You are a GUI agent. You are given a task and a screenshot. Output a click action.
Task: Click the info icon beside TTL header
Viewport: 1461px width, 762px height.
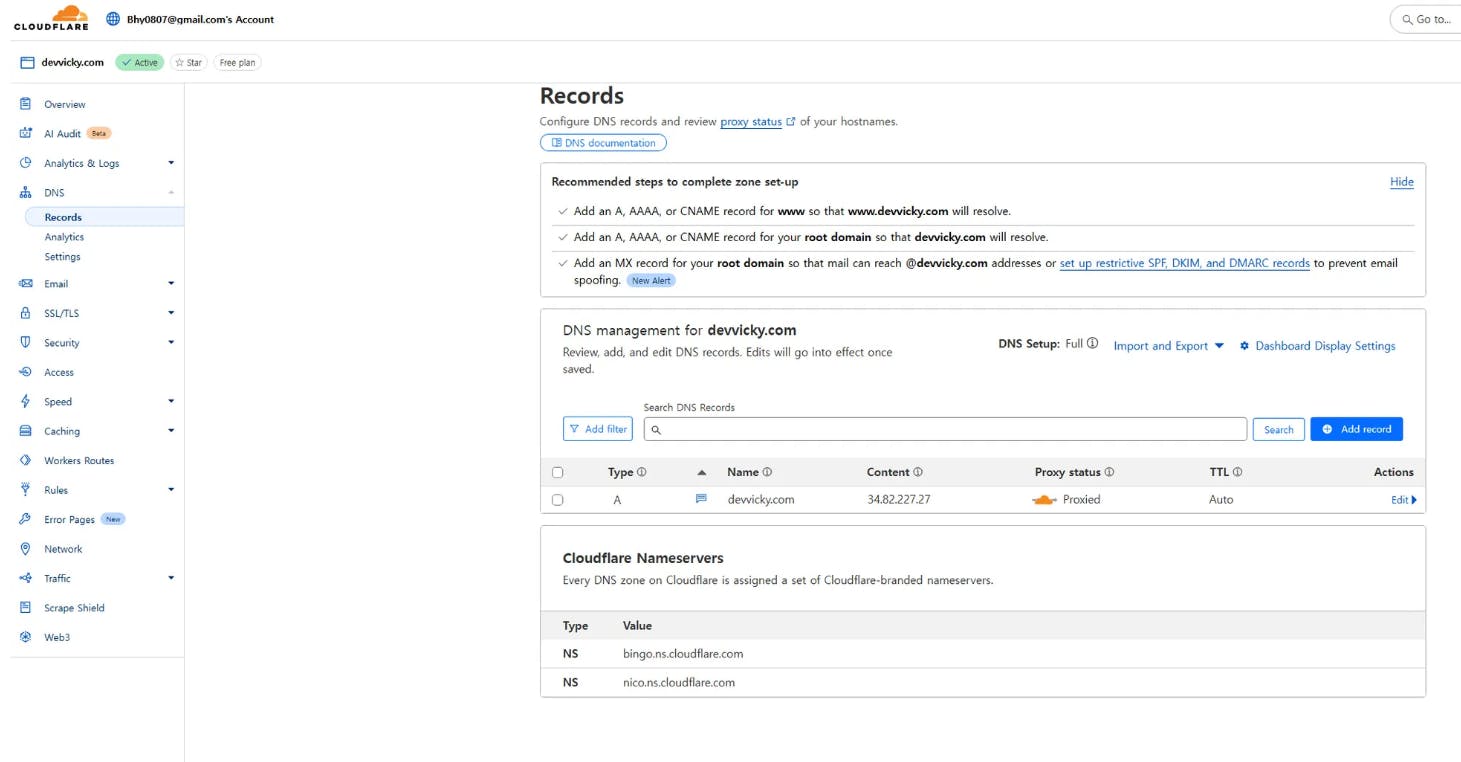coord(1237,472)
